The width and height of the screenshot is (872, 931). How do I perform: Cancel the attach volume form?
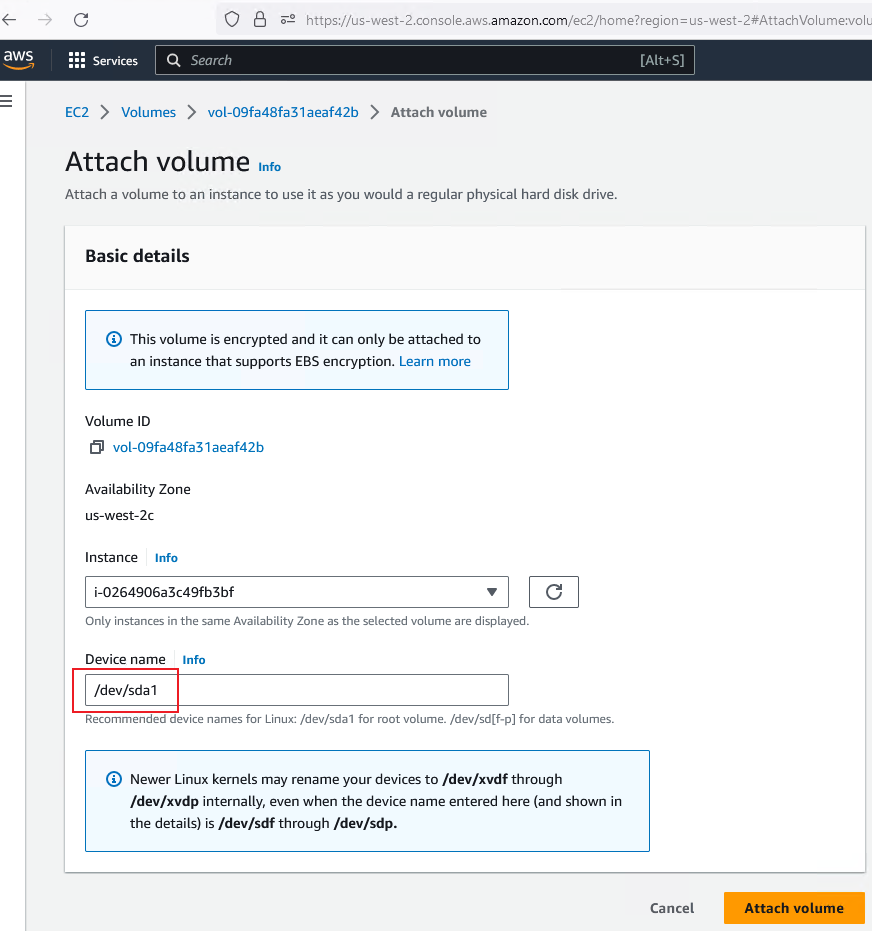(x=671, y=908)
